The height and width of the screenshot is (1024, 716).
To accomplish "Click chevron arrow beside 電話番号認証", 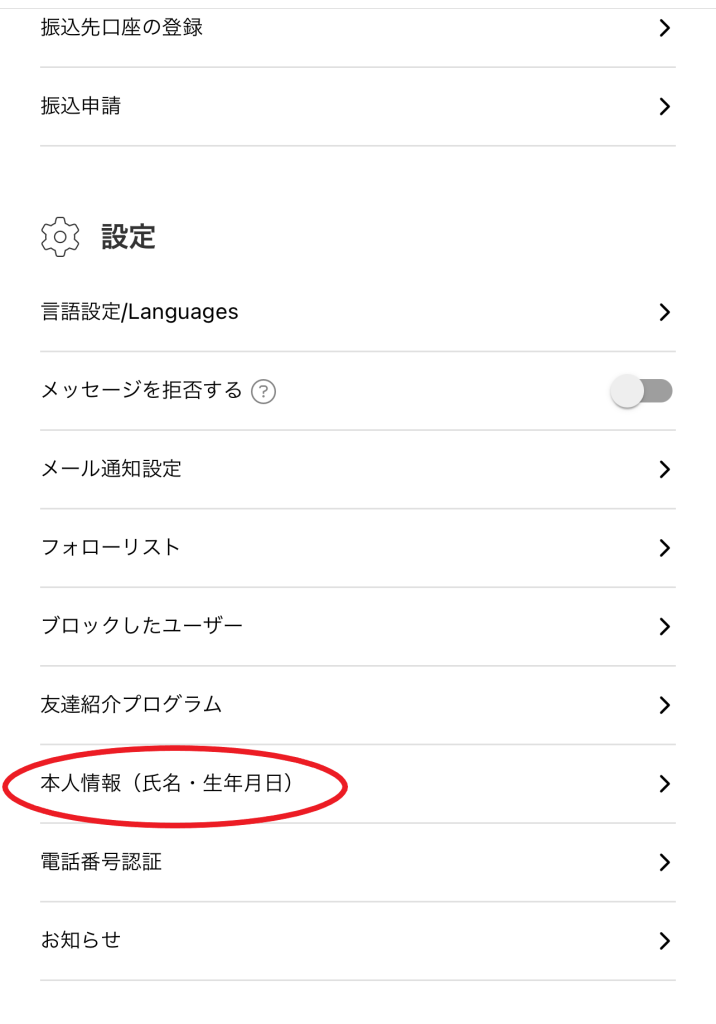I will click(665, 862).
